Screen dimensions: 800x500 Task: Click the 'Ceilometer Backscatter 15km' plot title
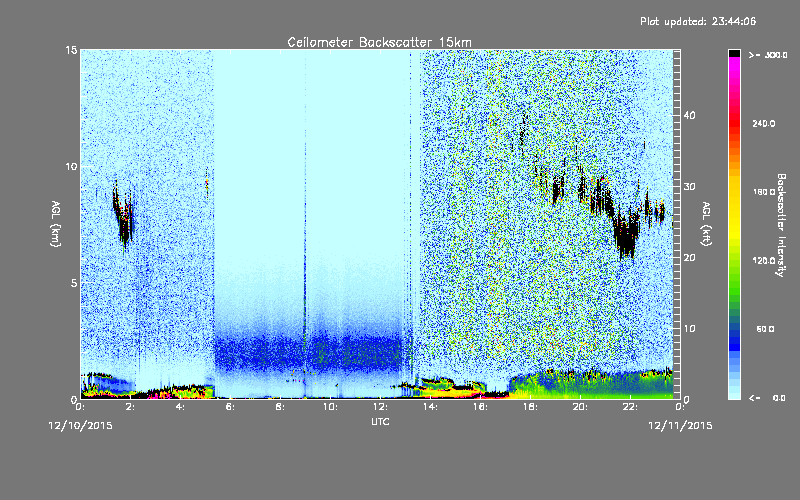coord(379,42)
